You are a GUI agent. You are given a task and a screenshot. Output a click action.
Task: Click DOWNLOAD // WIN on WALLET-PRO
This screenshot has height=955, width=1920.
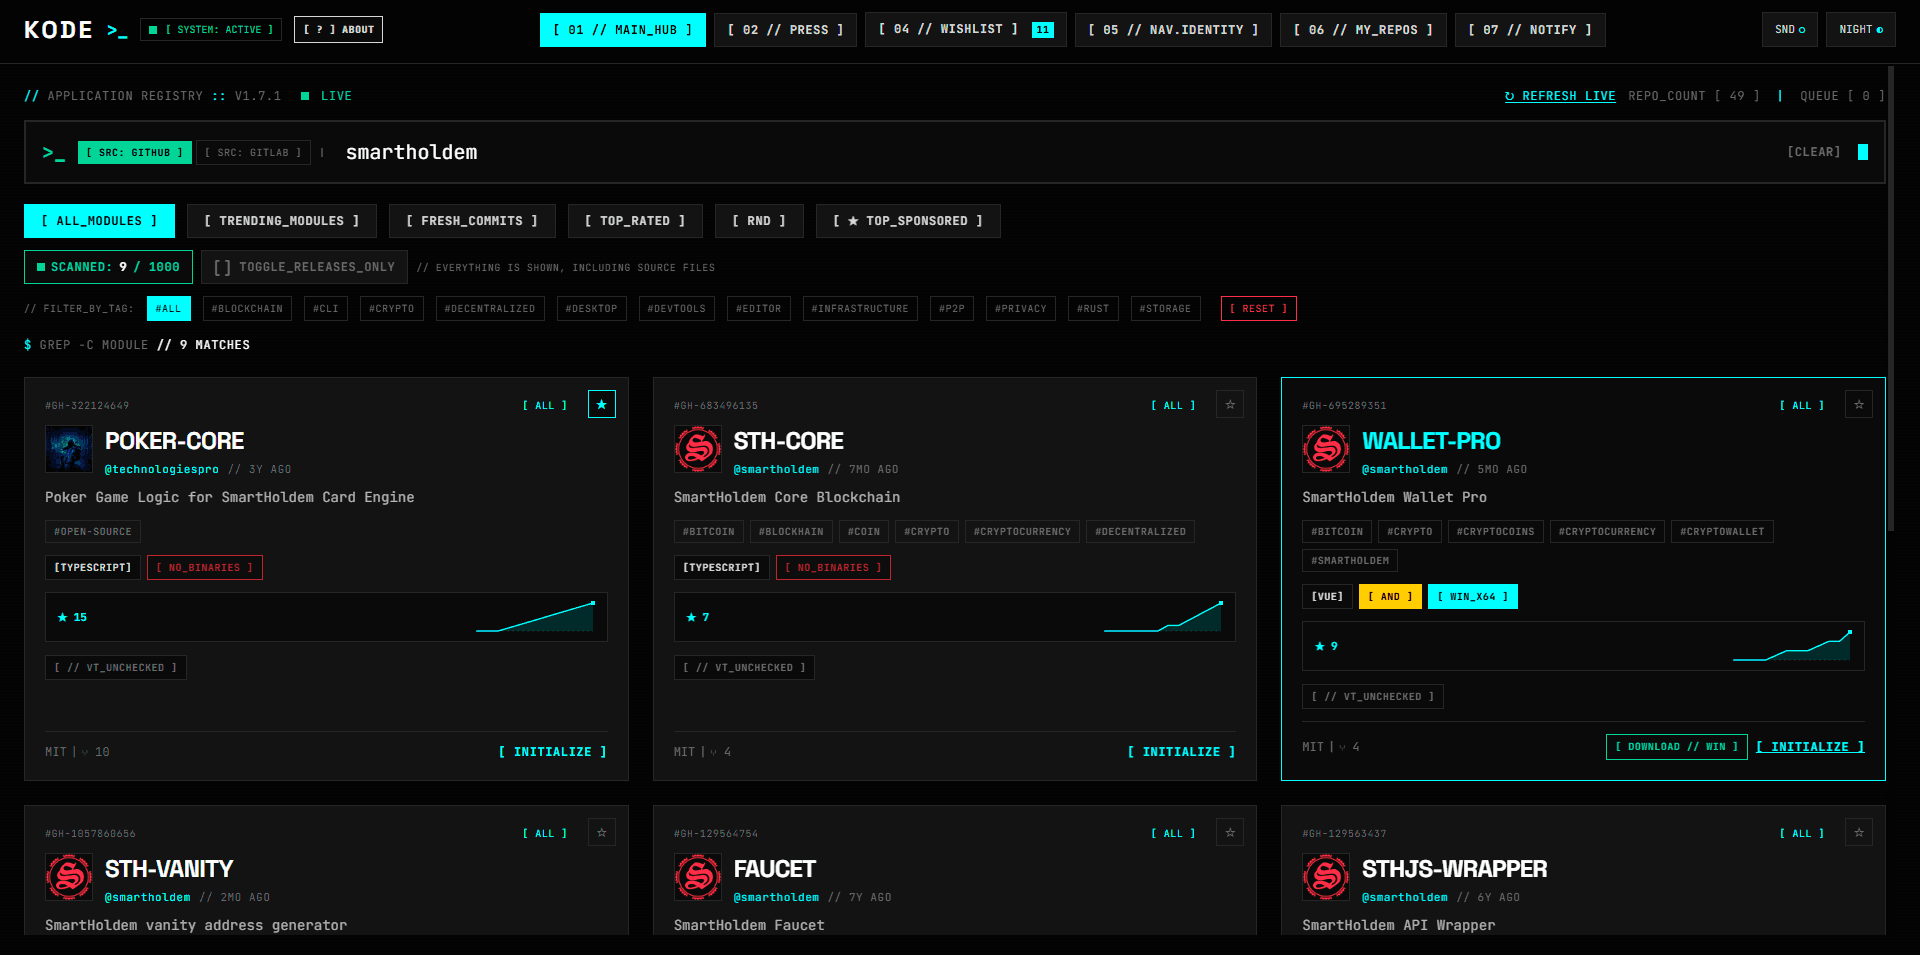pyautogui.click(x=1677, y=747)
